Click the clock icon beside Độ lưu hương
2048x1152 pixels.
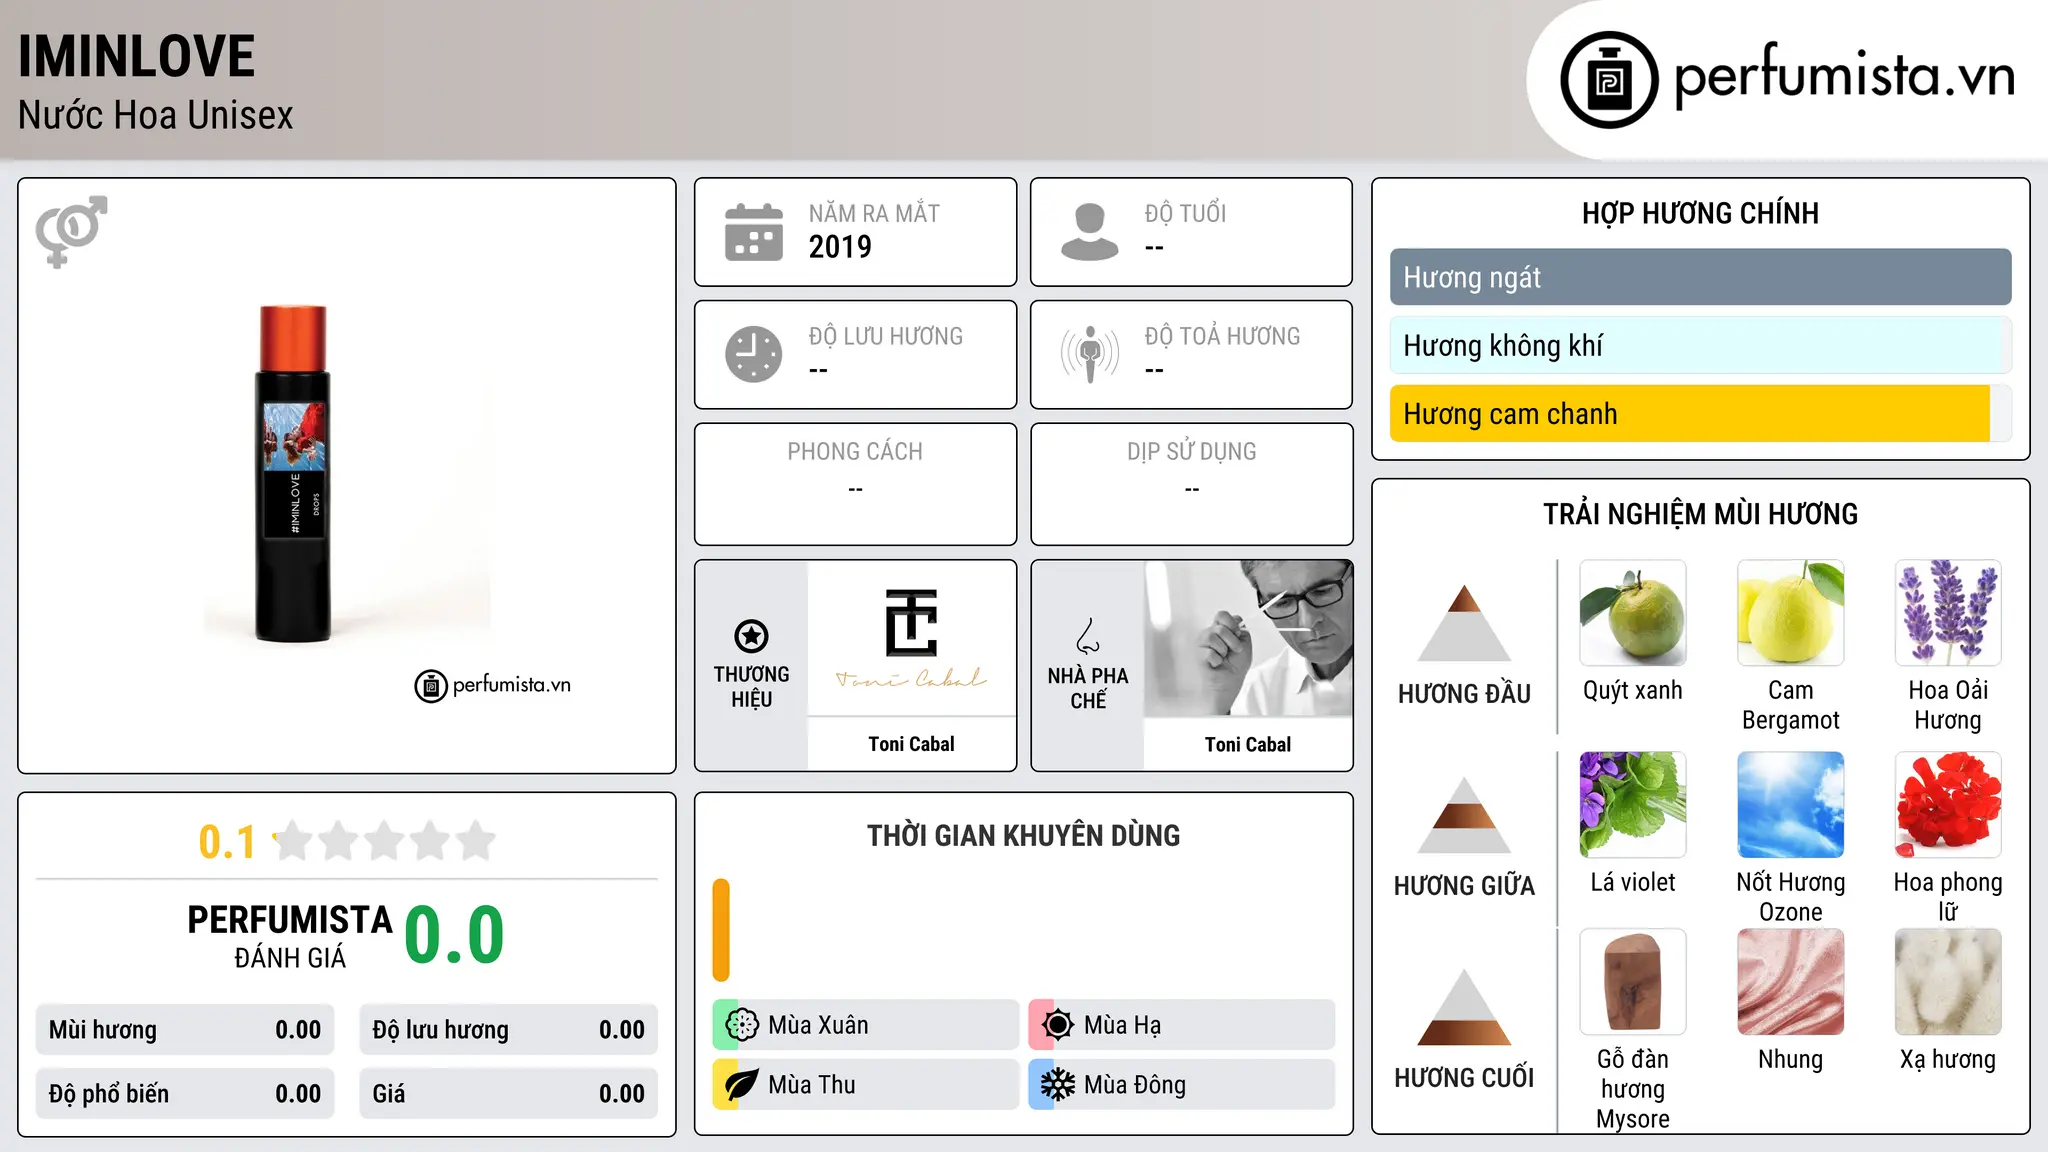(x=754, y=354)
